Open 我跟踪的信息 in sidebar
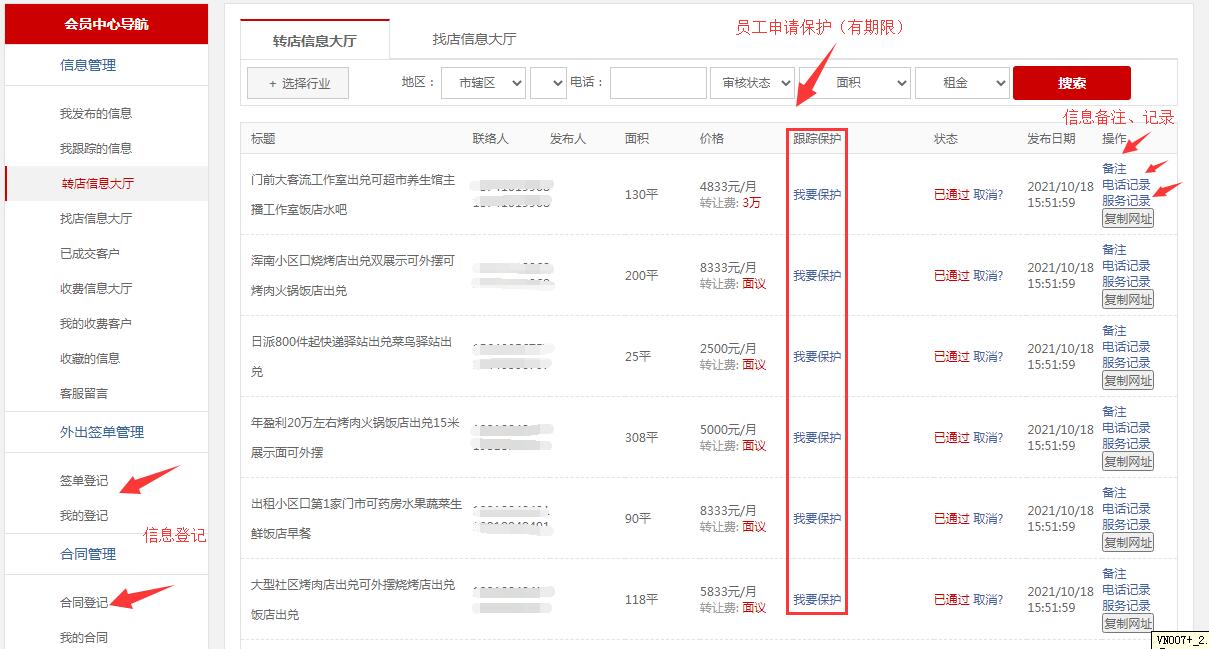 (96, 148)
